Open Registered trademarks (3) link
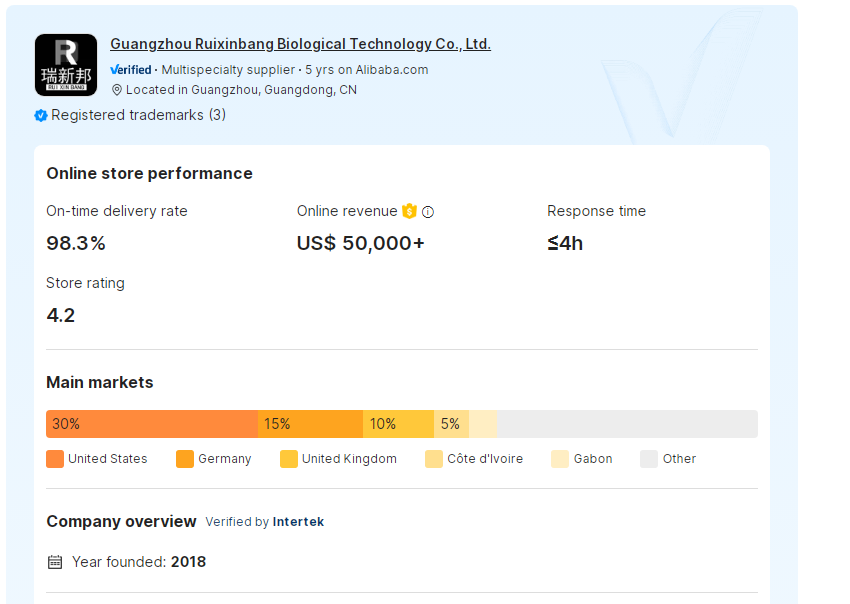 [138, 115]
